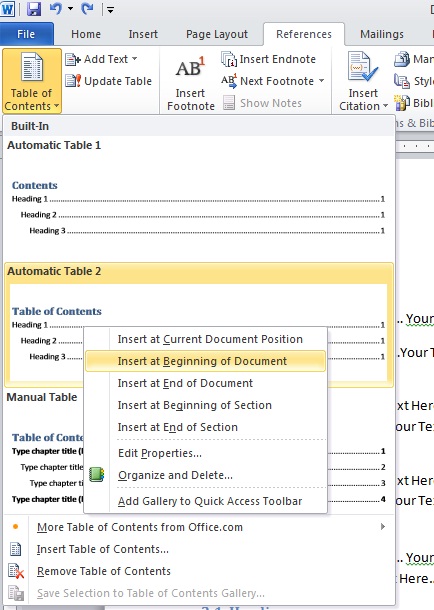Click the Insert Footnote AB icon
This screenshot has width=434, height=610.
(190, 68)
